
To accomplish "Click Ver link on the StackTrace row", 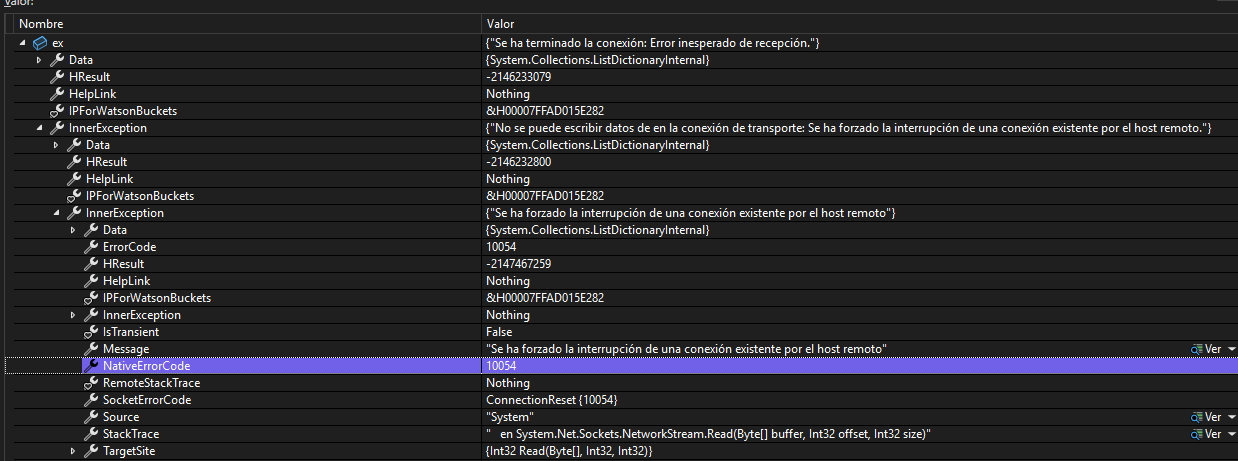I will point(1213,435).
